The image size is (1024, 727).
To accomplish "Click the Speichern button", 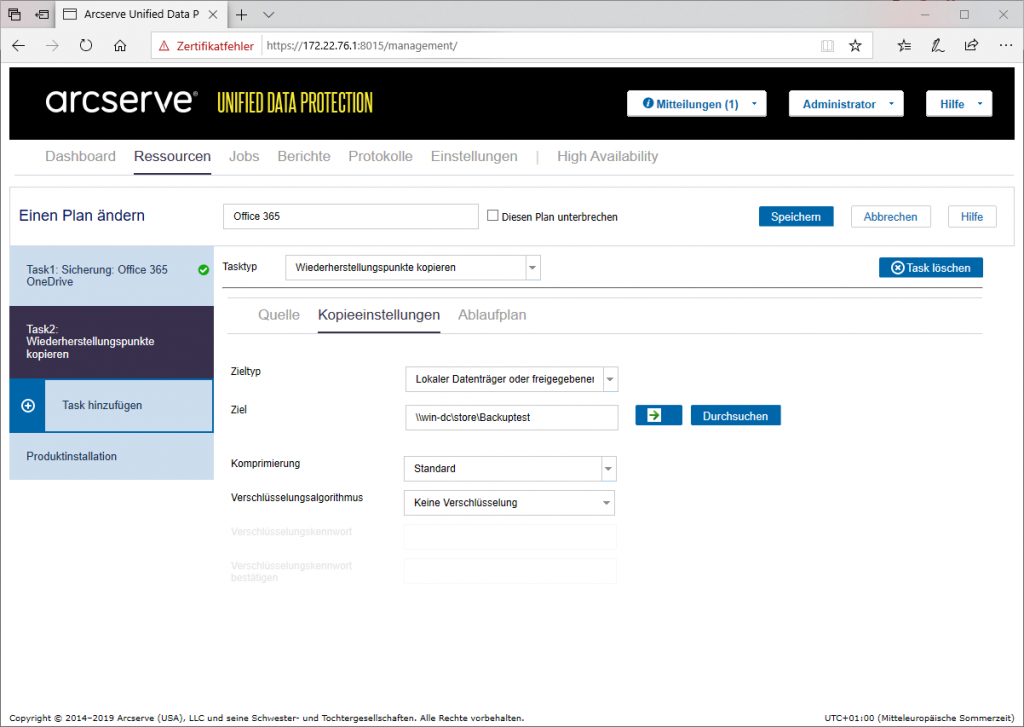I will click(x=795, y=217).
